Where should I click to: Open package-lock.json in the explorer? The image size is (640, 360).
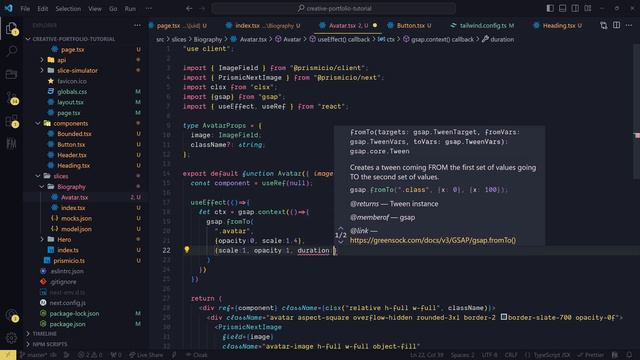[74, 313]
